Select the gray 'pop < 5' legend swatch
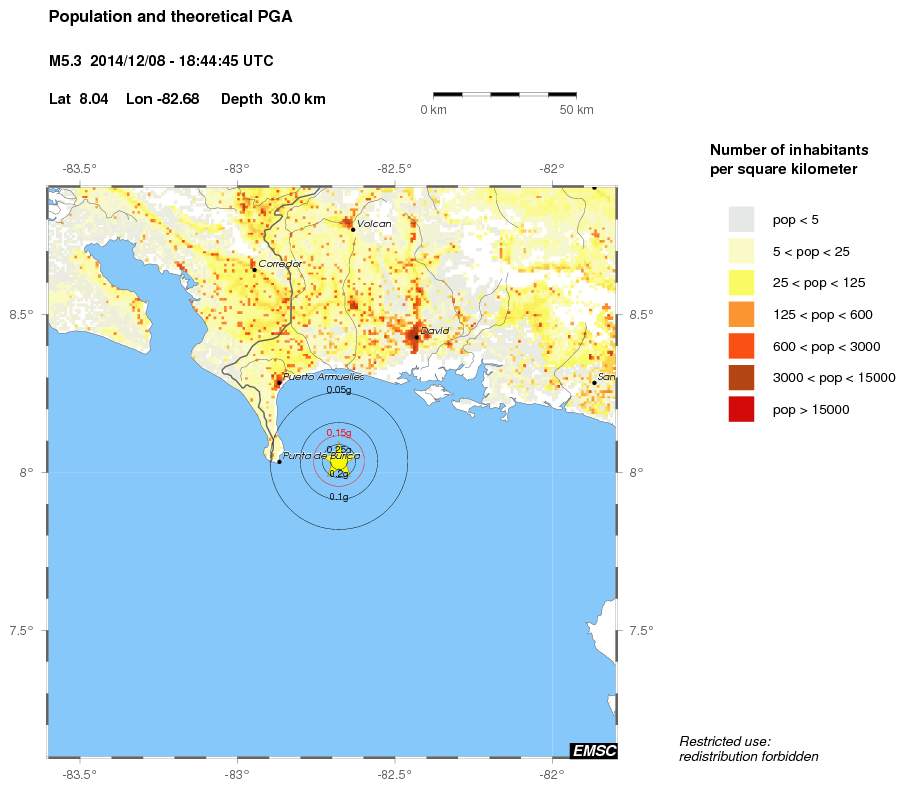The height and width of the screenshot is (789, 906). pos(741,218)
